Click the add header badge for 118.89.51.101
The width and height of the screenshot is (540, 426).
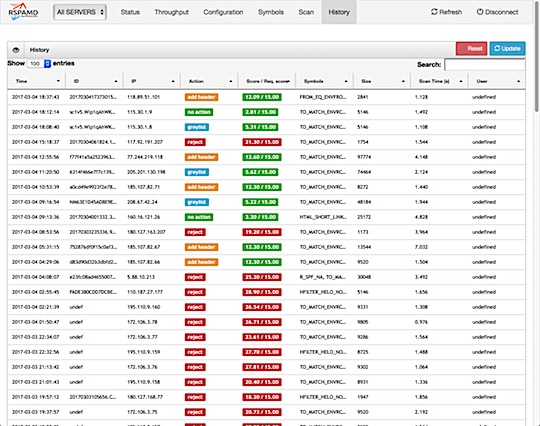click(x=201, y=97)
